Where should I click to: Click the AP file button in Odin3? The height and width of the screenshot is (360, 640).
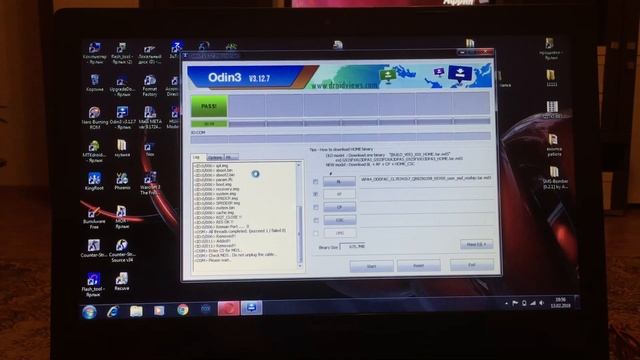coord(339,194)
